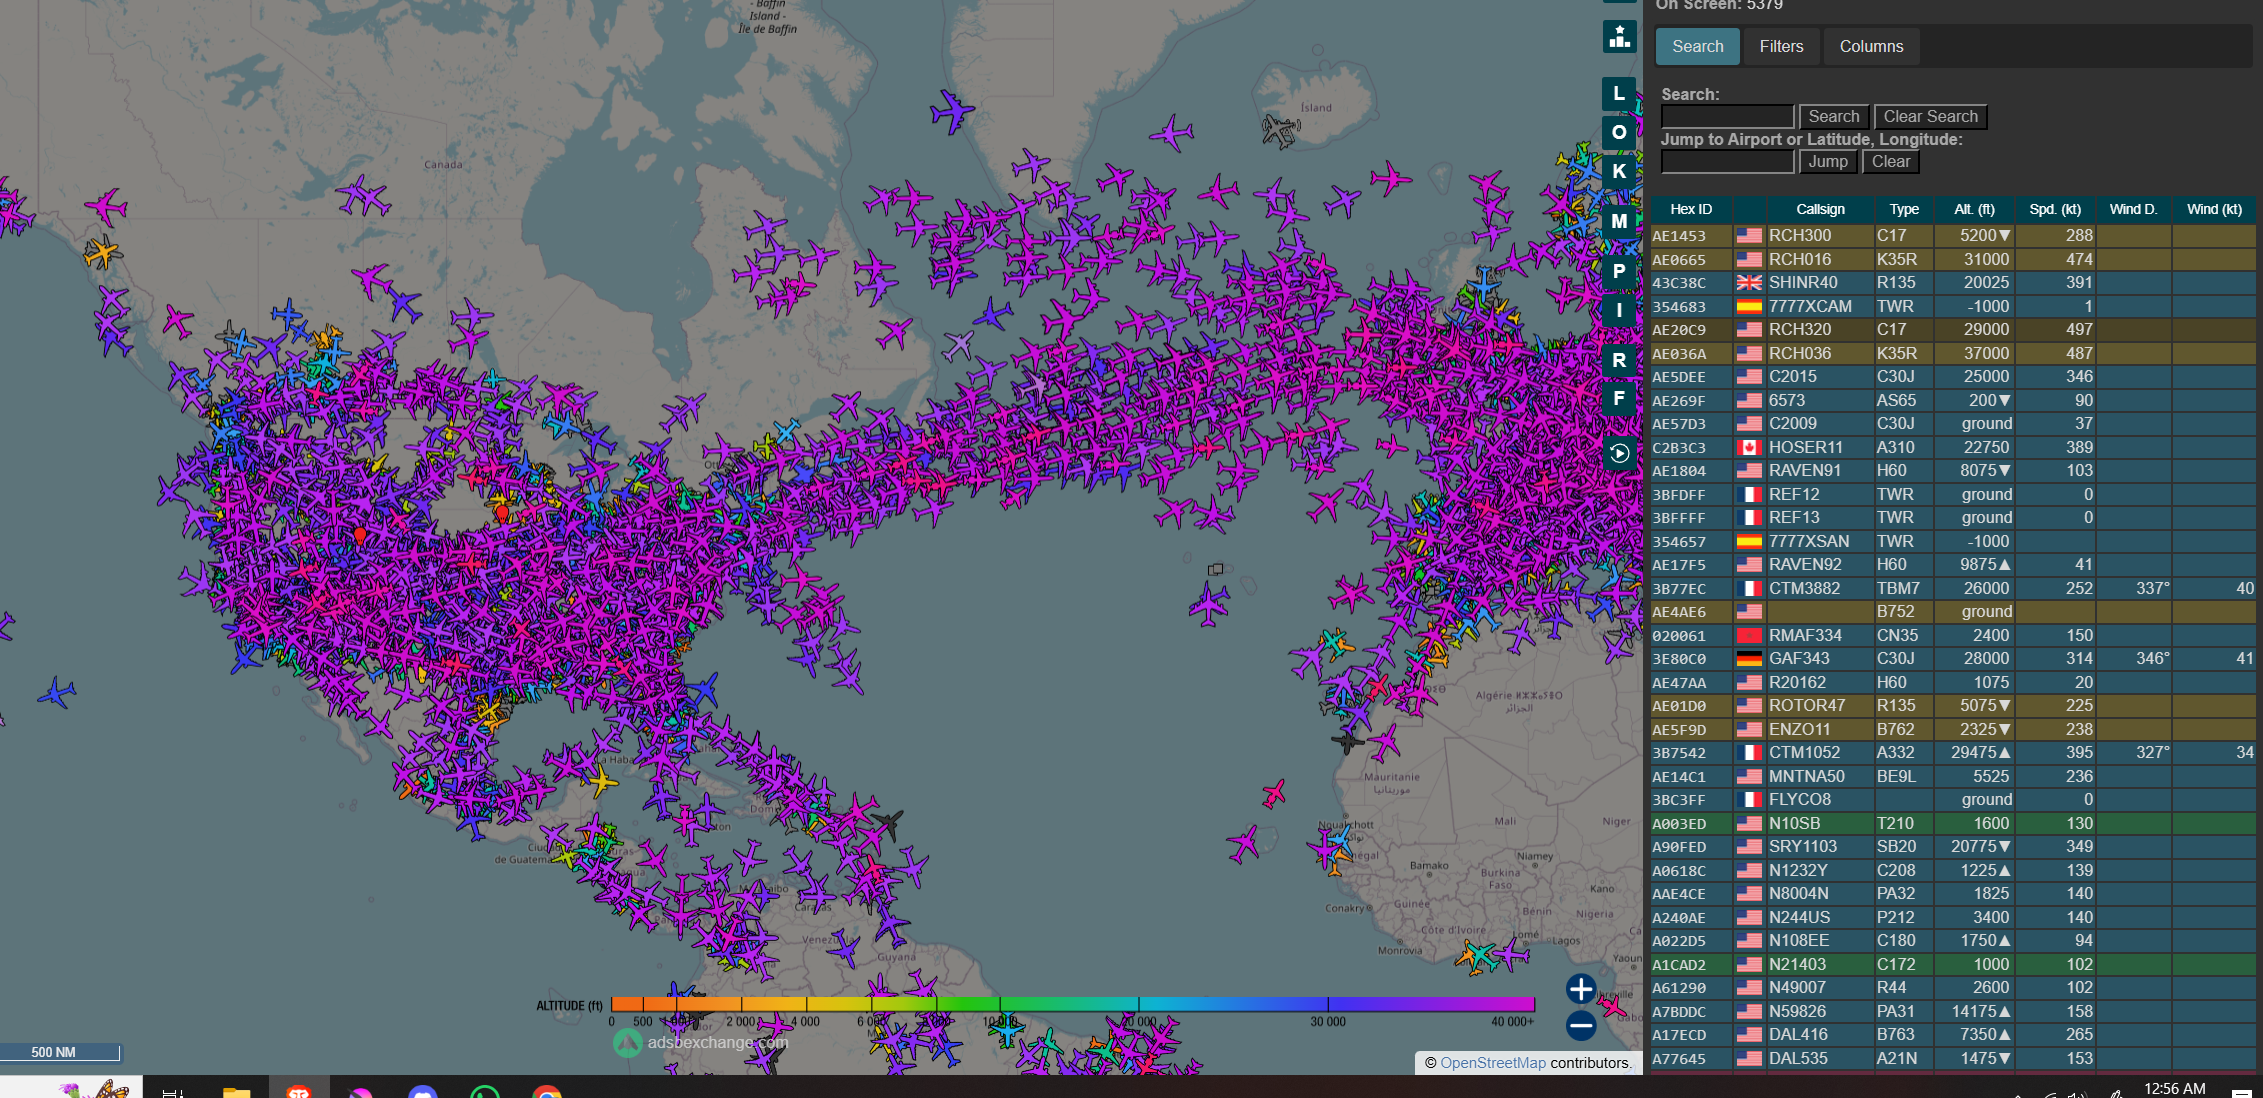Click the replay playback icon button
The image size is (2263, 1098).
tap(1619, 453)
